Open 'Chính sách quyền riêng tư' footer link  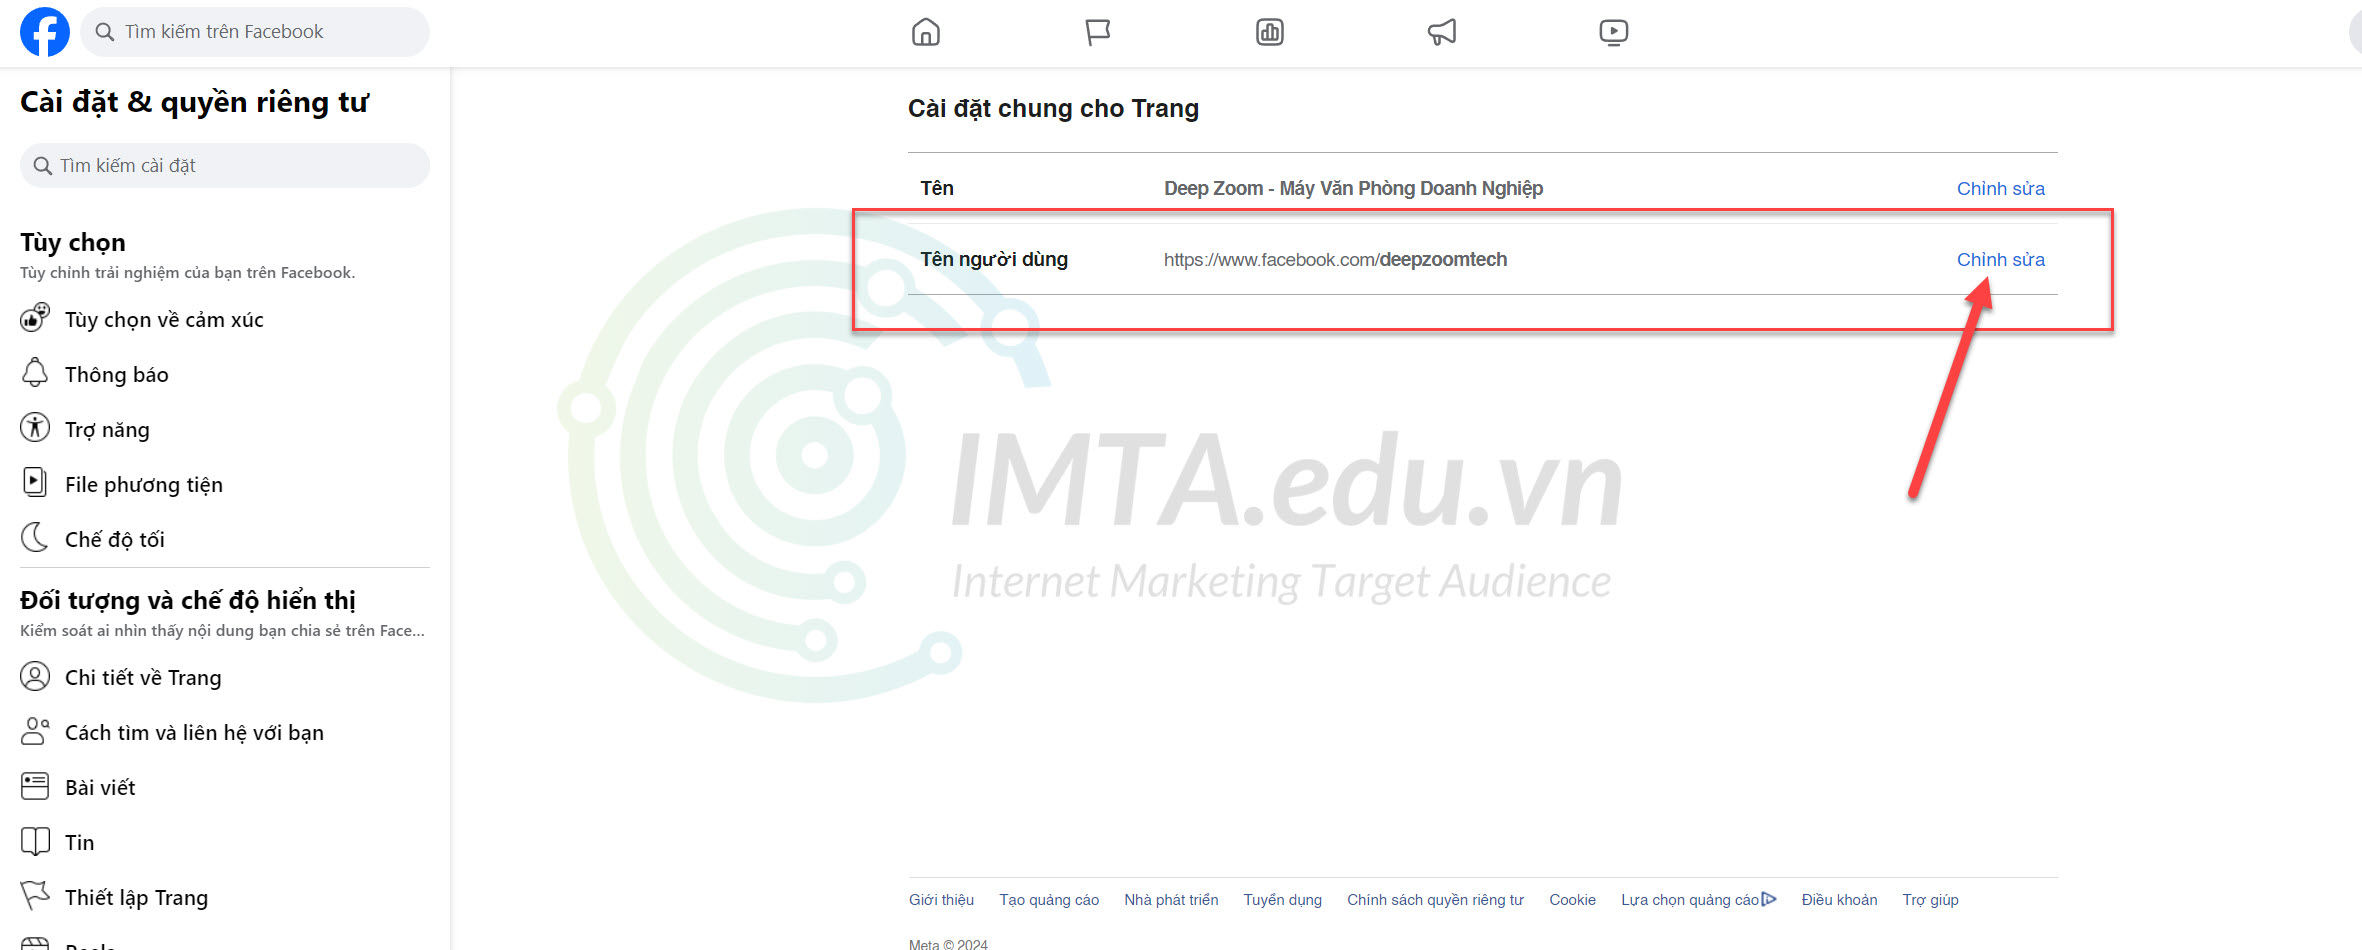pyautogui.click(x=1435, y=900)
